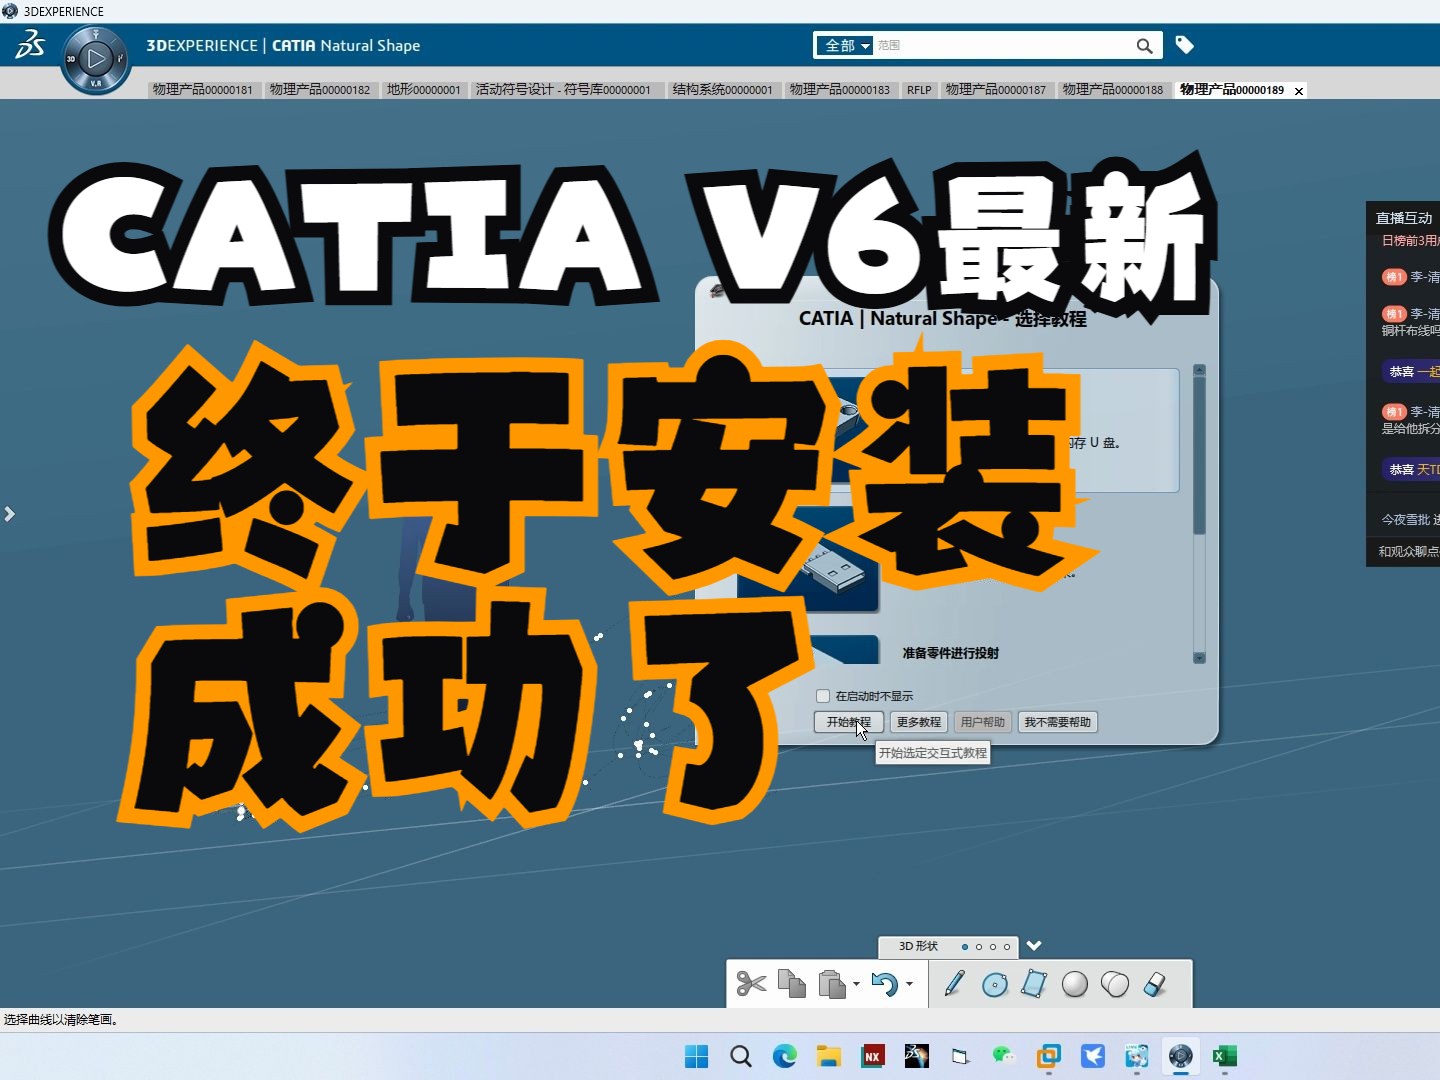Select second page dot of 3D 形状 toolbar
This screenshot has height=1080, width=1440.
point(979,947)
